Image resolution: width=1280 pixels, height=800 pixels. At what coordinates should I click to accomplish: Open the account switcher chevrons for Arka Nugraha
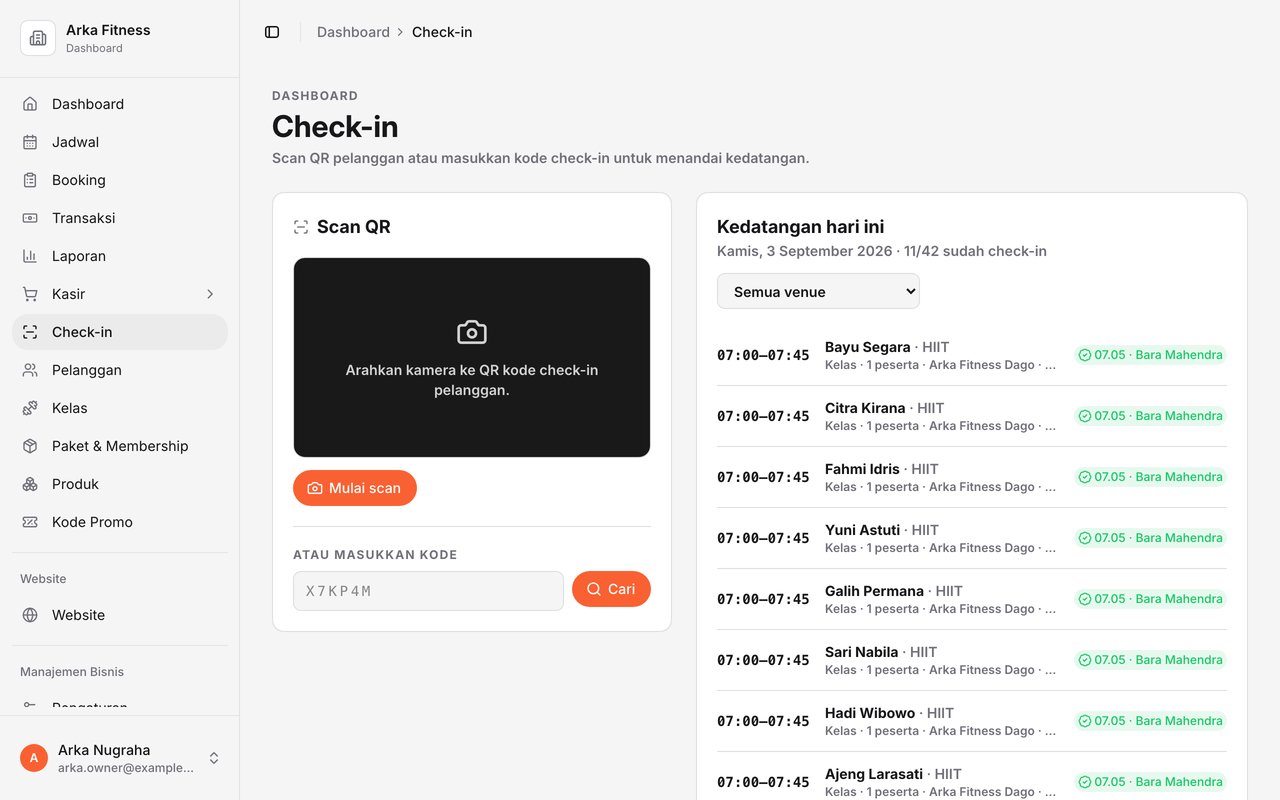[x=214, y=758]
